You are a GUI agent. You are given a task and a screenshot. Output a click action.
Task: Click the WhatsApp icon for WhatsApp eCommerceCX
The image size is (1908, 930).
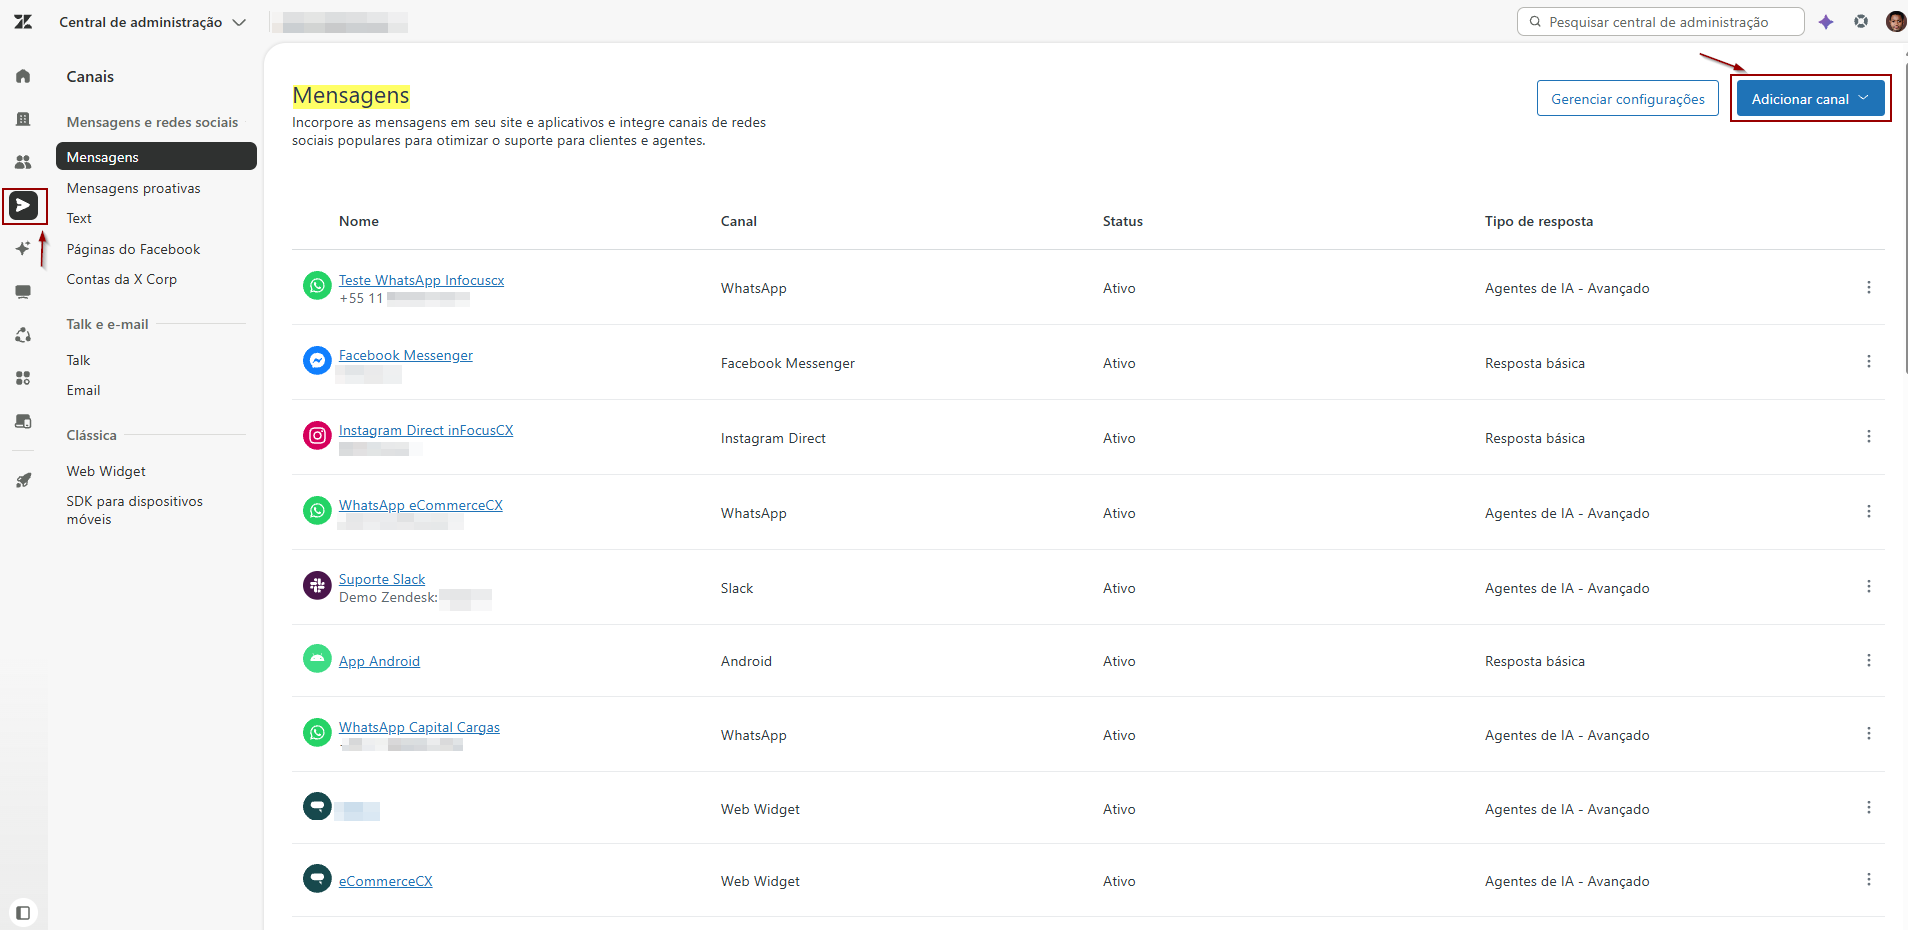[317, 510]
